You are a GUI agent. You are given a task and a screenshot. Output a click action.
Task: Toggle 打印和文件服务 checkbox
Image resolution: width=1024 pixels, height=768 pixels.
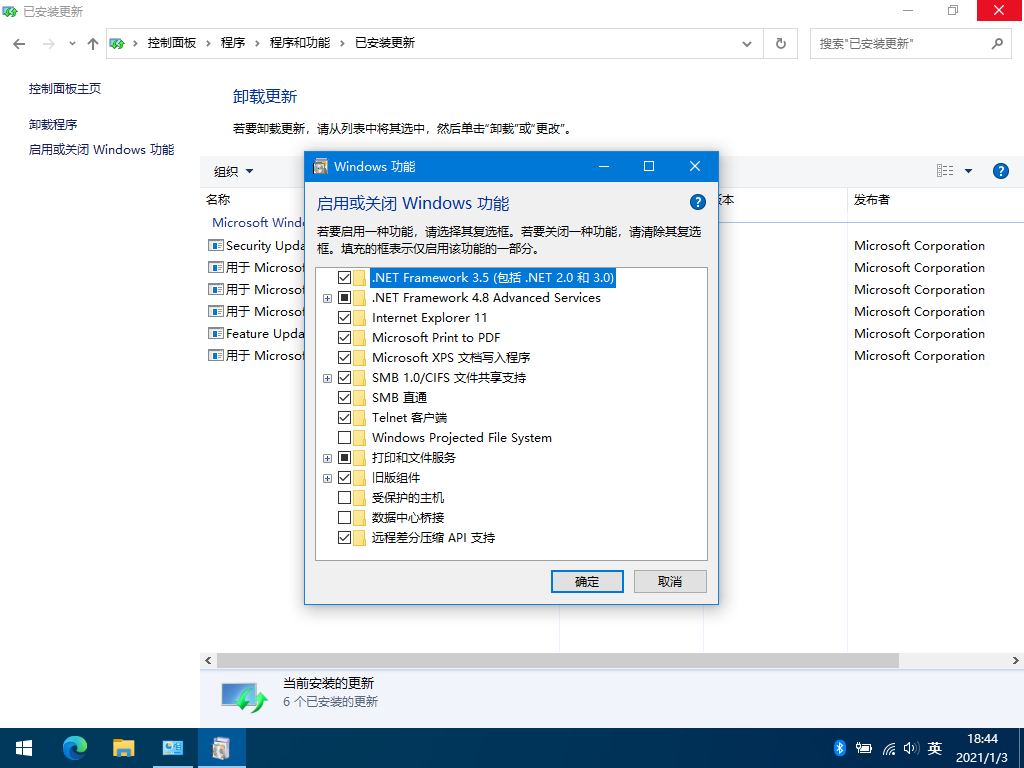[x=344, y=458]
